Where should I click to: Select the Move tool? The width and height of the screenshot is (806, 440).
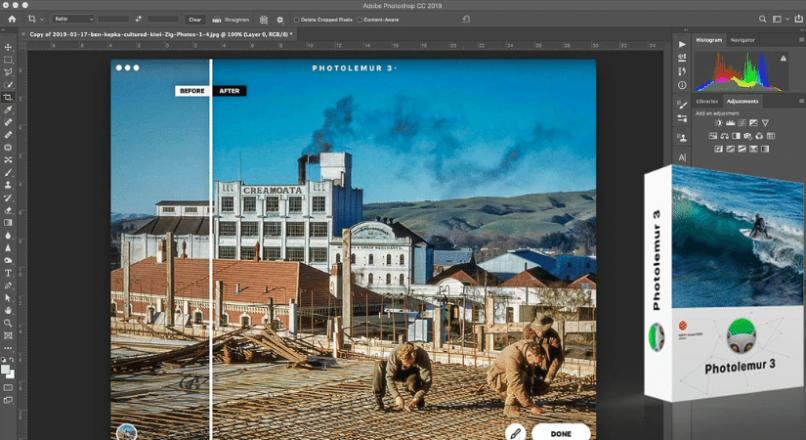point(8,47)
